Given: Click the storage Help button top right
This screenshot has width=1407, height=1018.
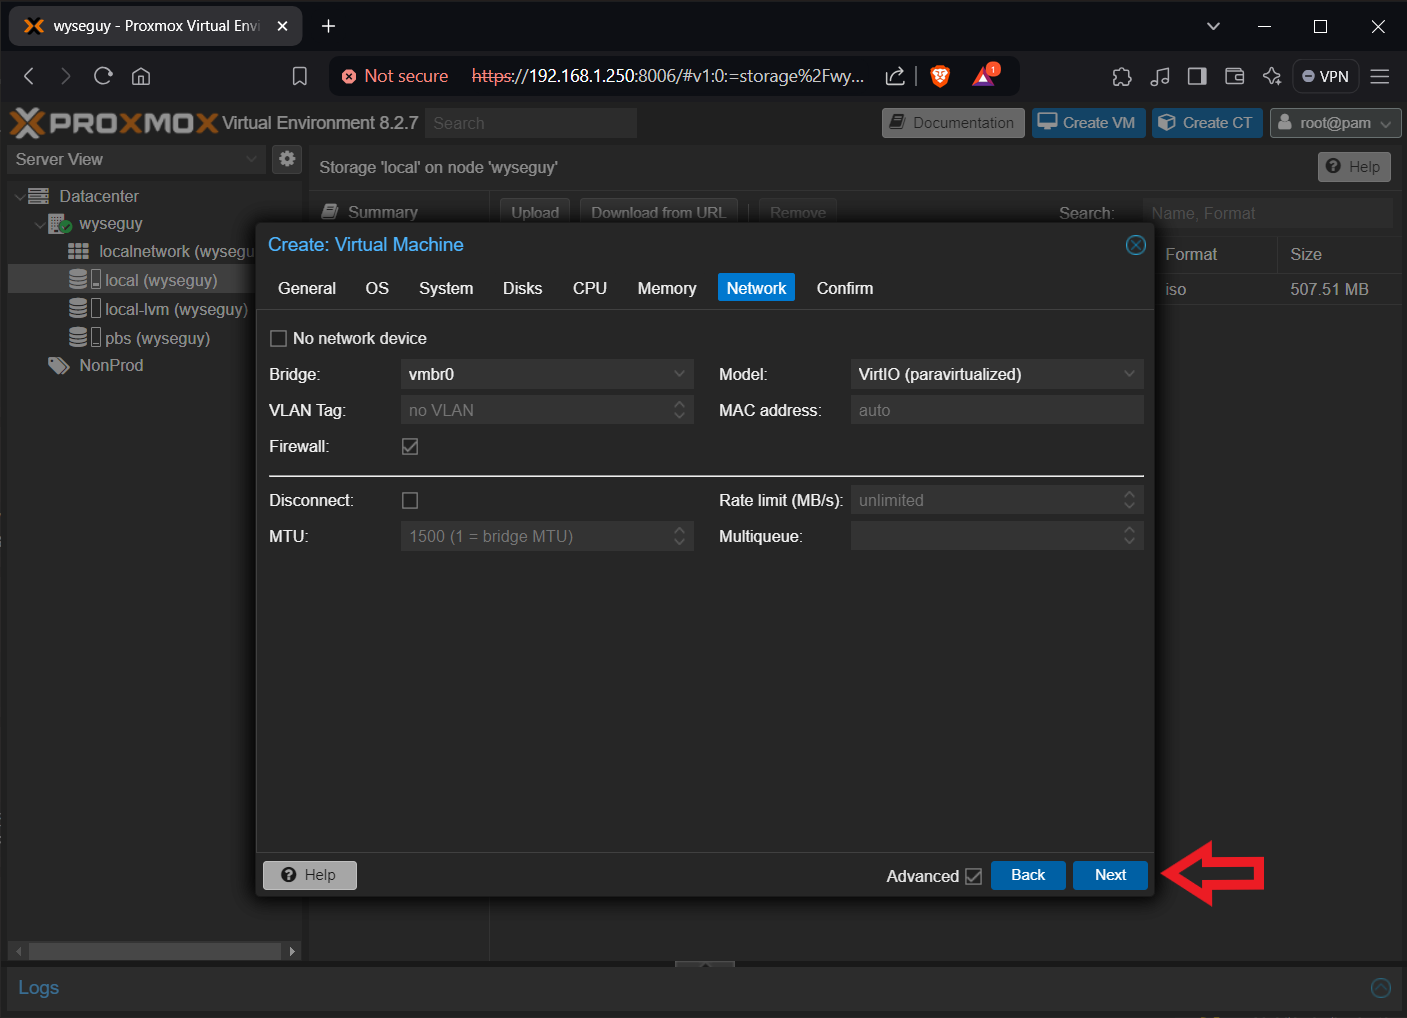Looking at the screenshot, I should pyautogui.click(x=1354, y=167).
